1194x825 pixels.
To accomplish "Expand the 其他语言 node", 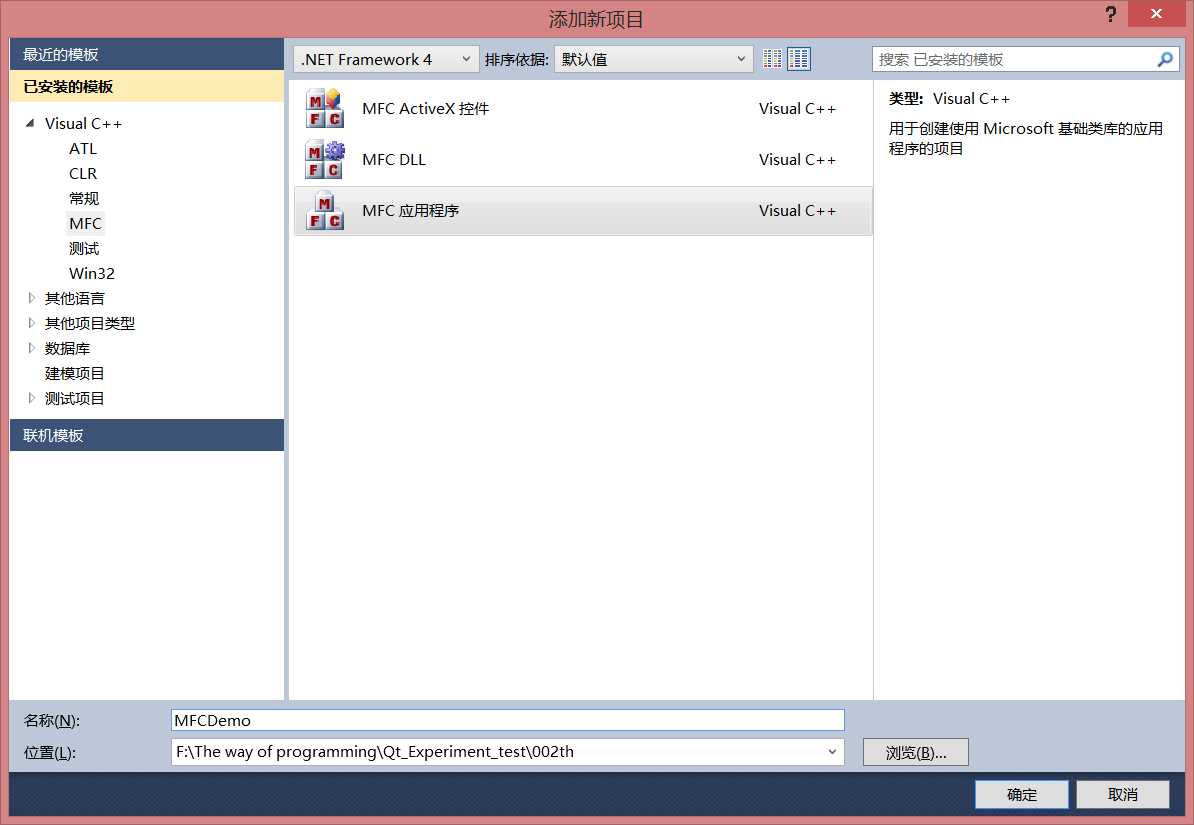I will coord(31,298).
